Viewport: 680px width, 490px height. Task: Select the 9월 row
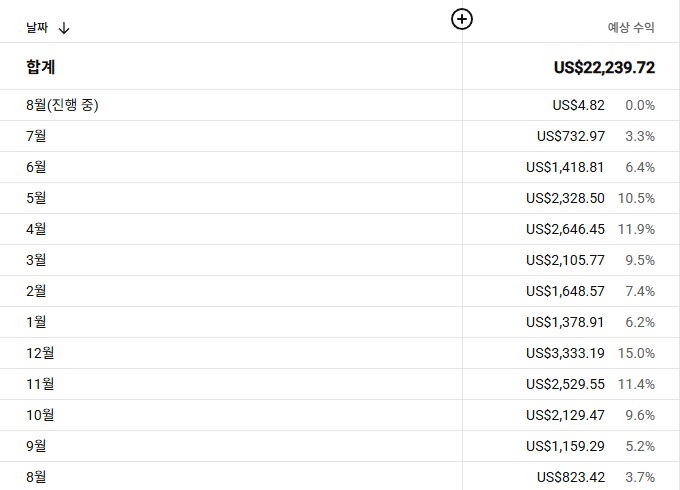340,446
